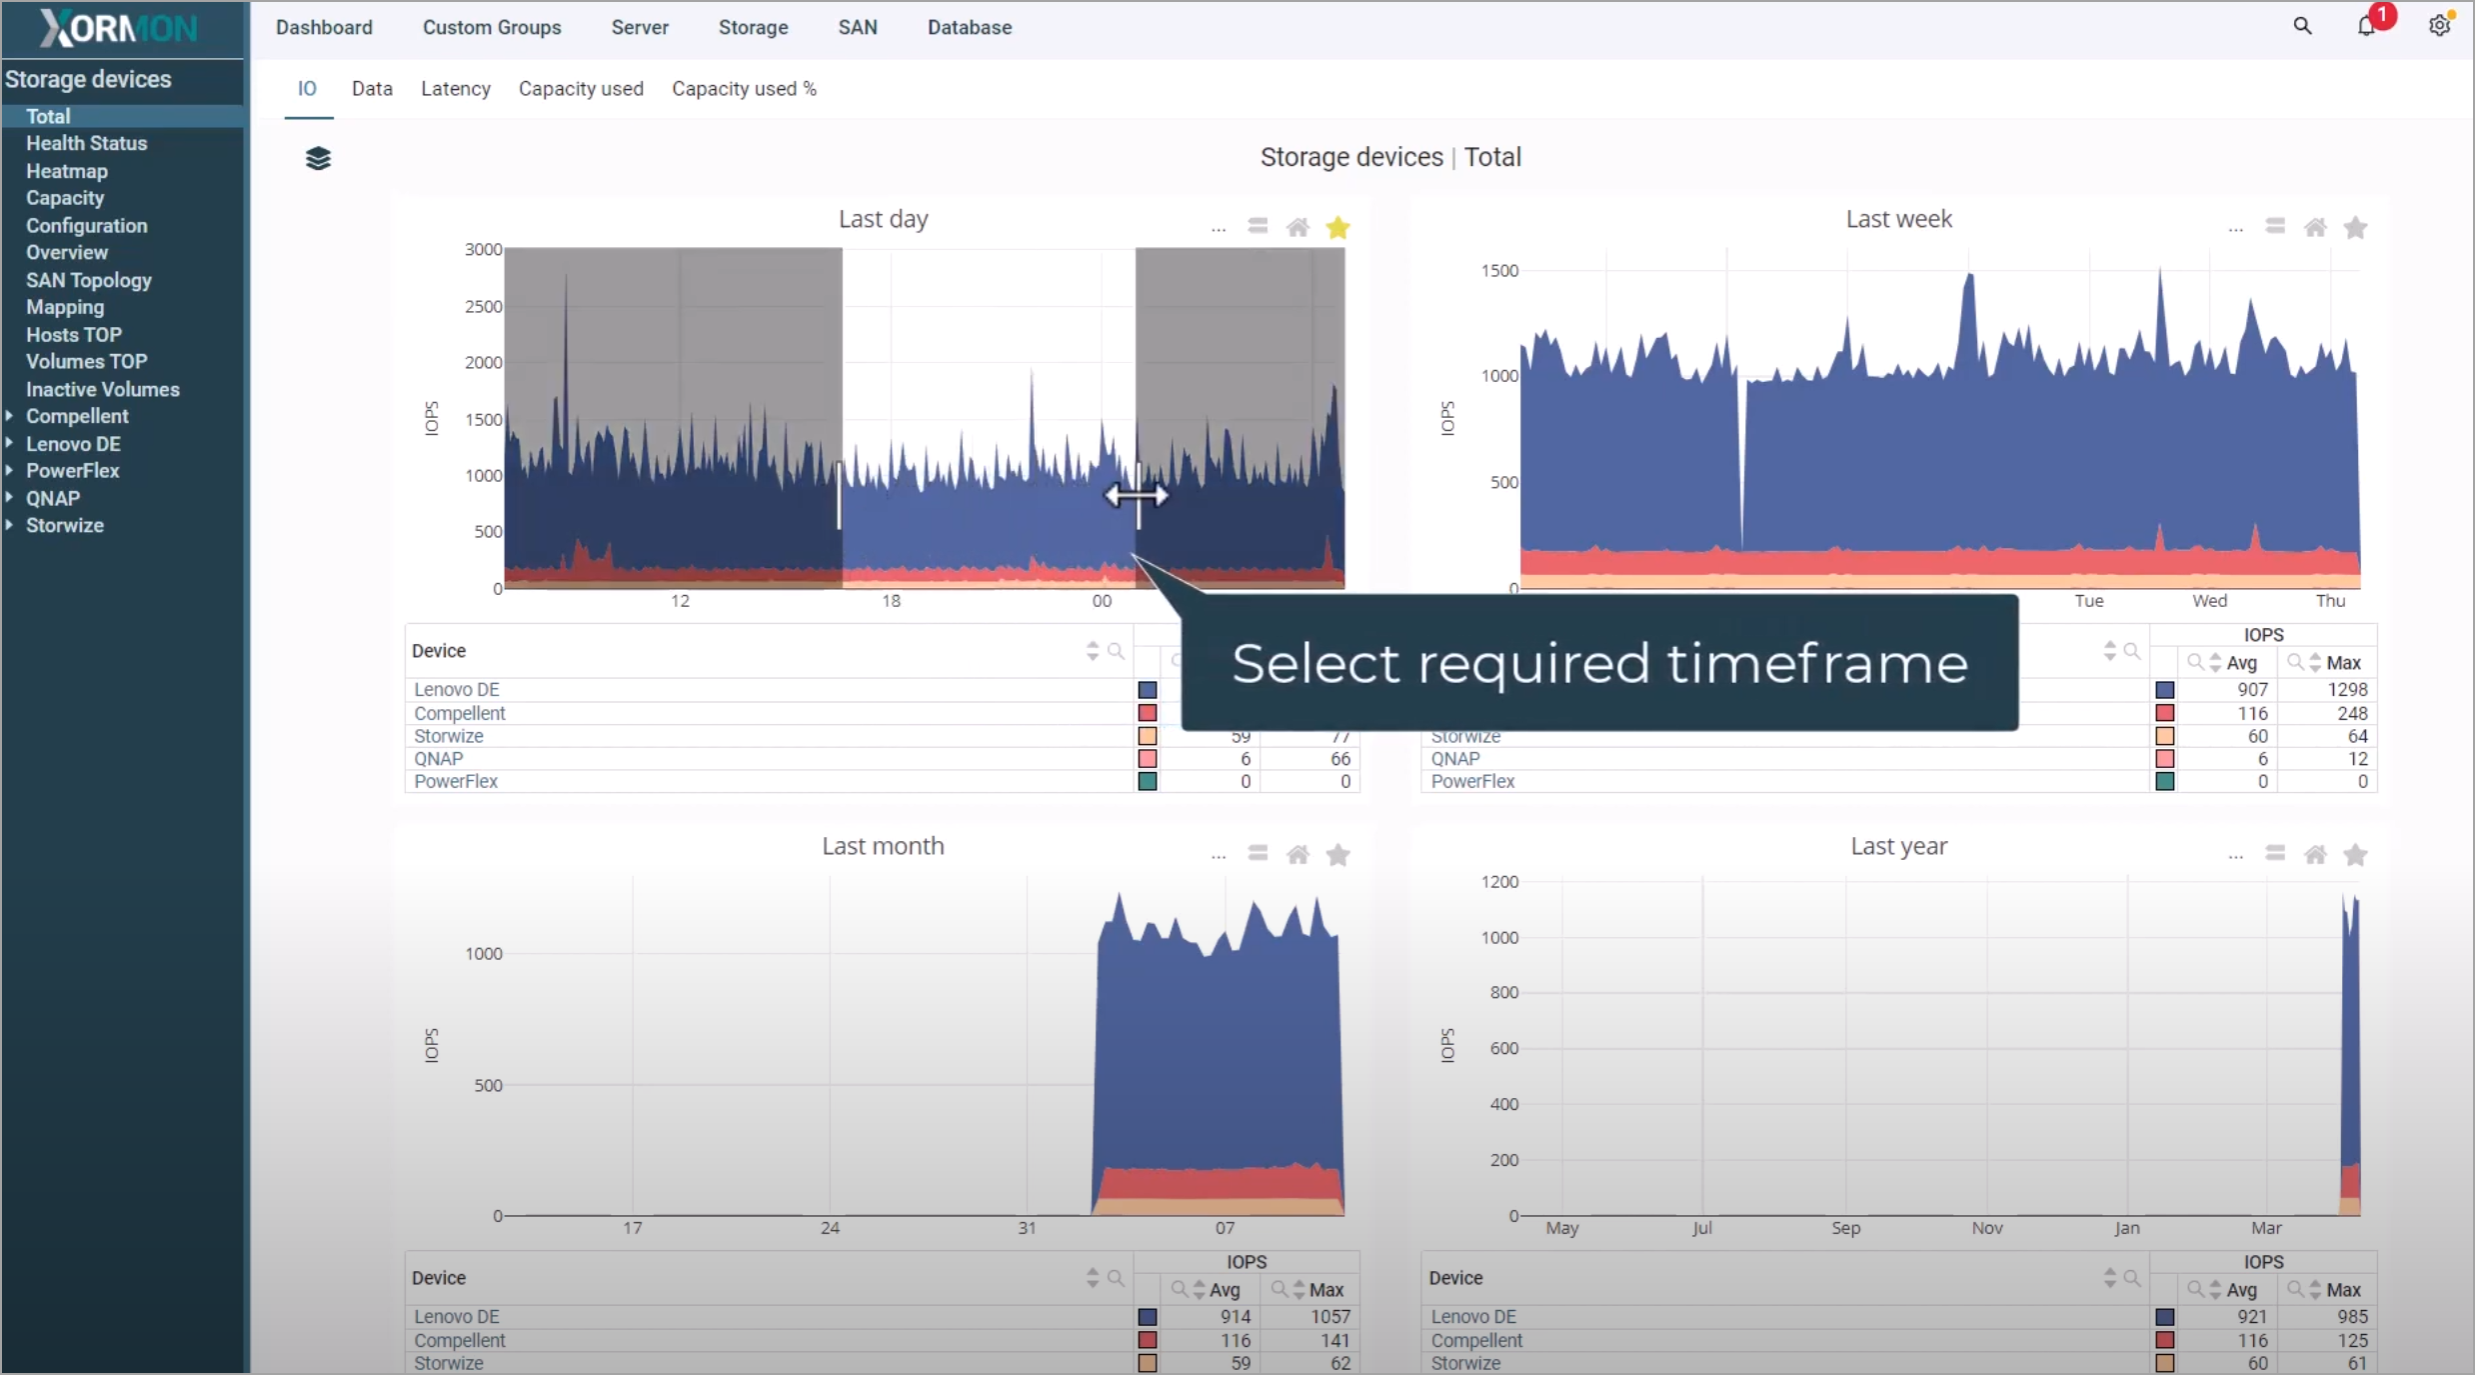
Task: Sort Device column in Last month table
Action: [x=1092, y=1278]
